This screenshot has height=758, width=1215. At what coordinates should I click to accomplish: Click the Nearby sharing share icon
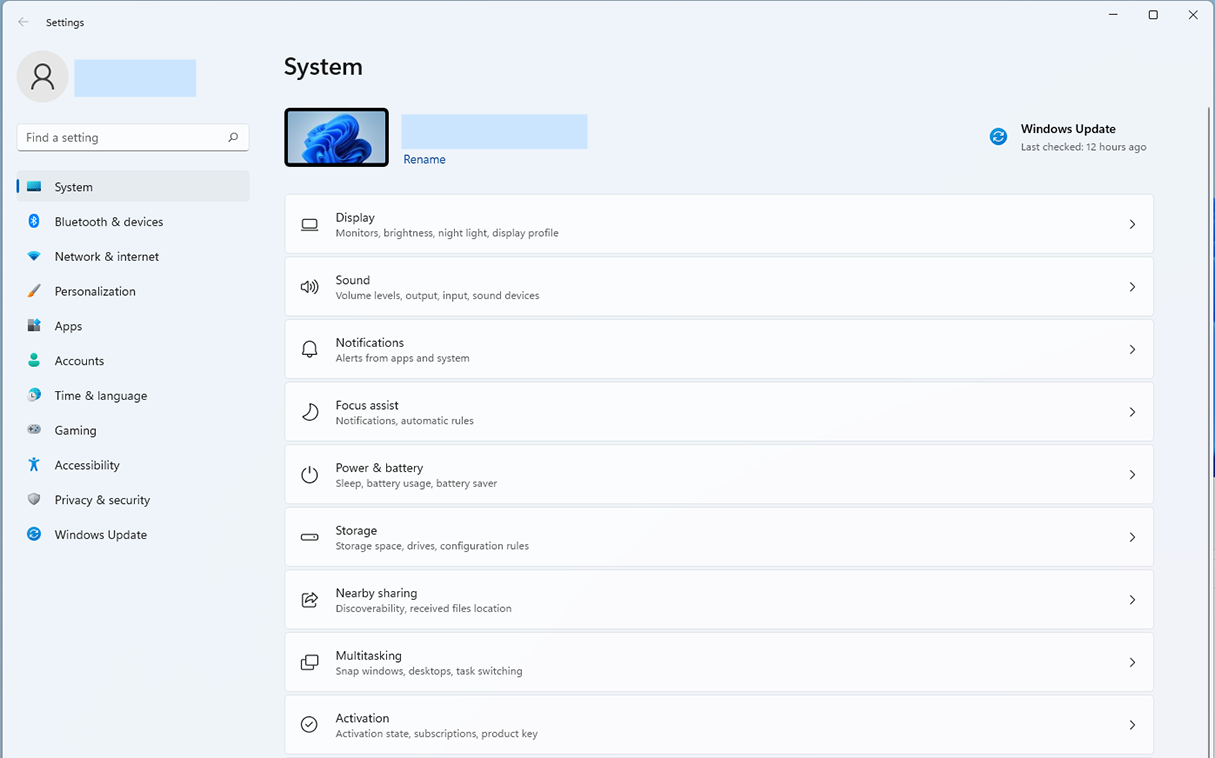coord(310,600)
